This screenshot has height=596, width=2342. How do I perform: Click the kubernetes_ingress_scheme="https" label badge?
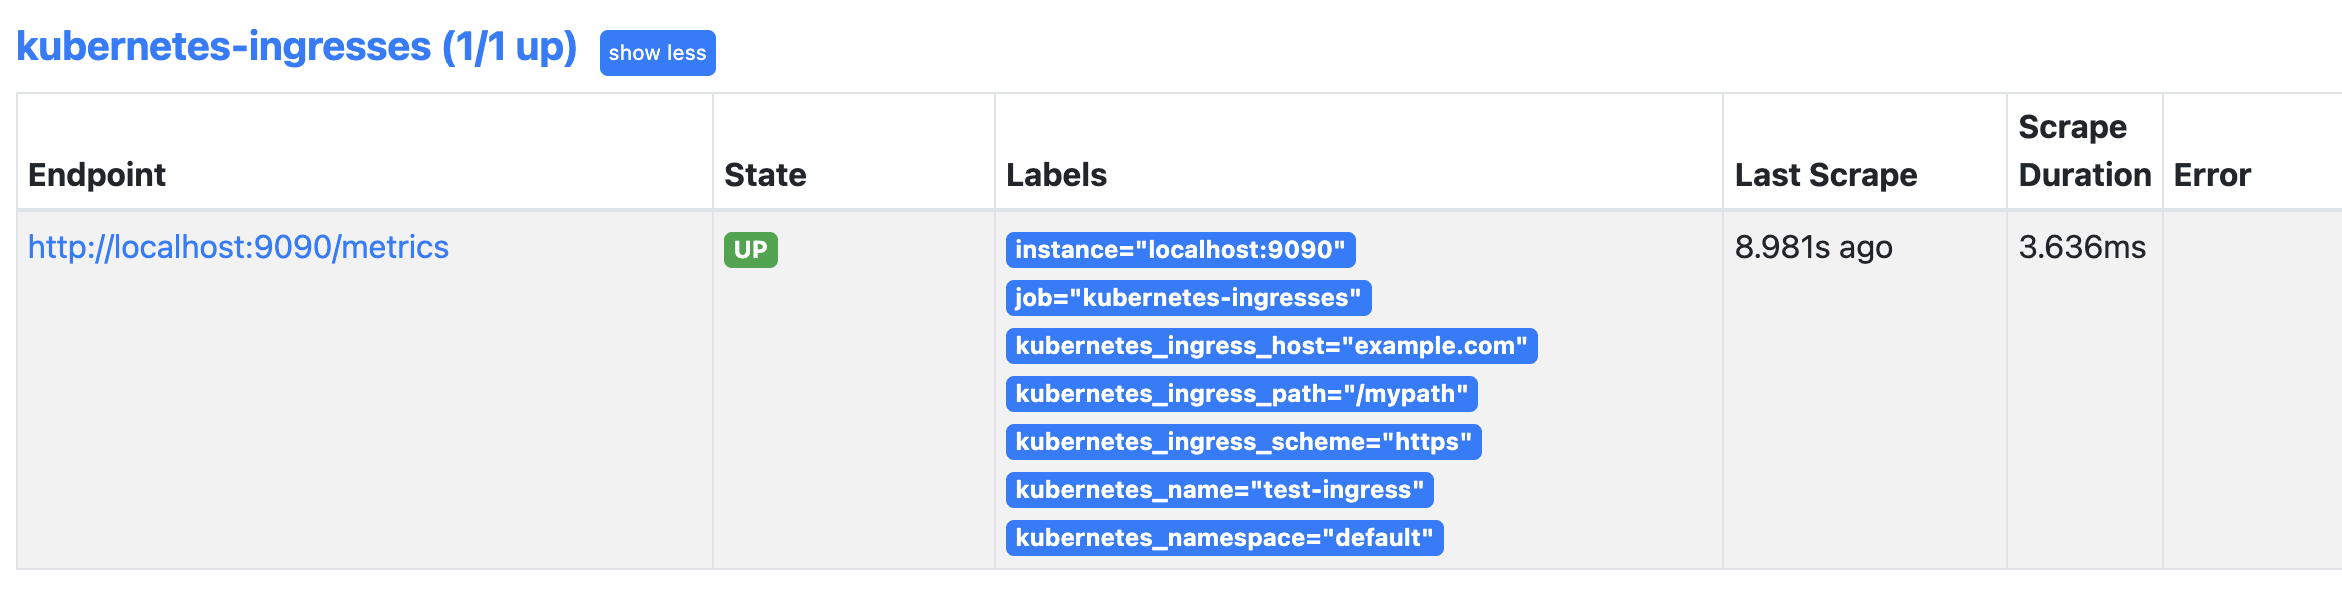[1243, 442]
